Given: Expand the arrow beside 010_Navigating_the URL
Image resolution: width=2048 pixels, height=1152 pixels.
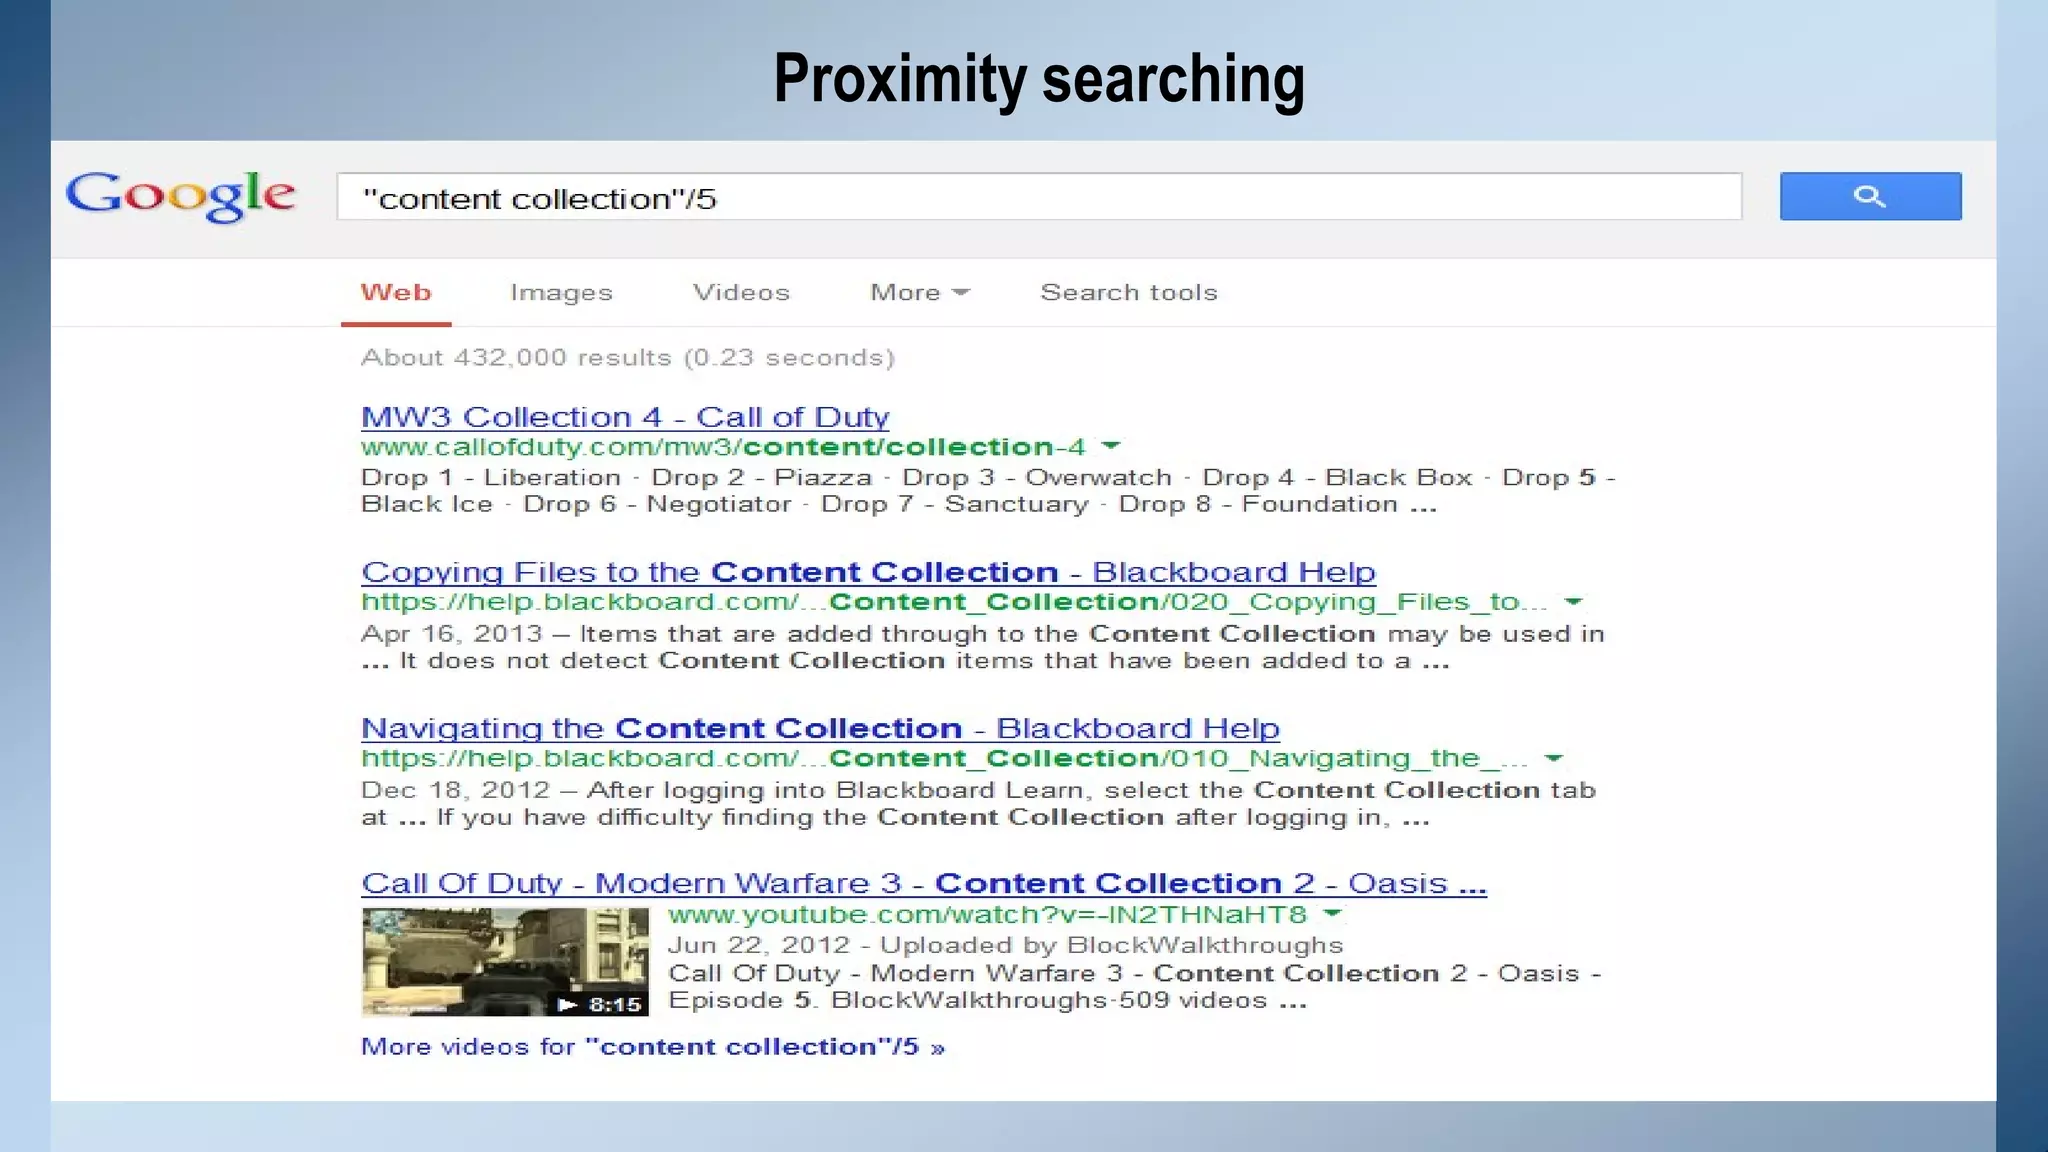Looking at the screenshot, I should [1553, 758].
